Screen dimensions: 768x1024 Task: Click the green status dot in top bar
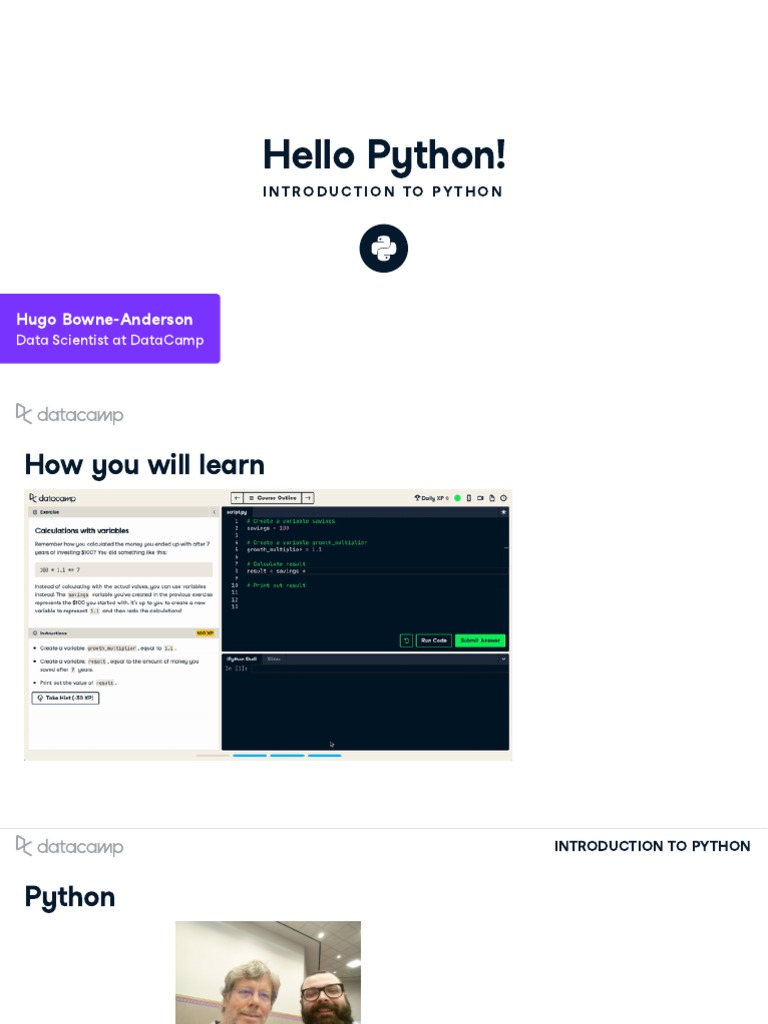click(x=457, y=498)
